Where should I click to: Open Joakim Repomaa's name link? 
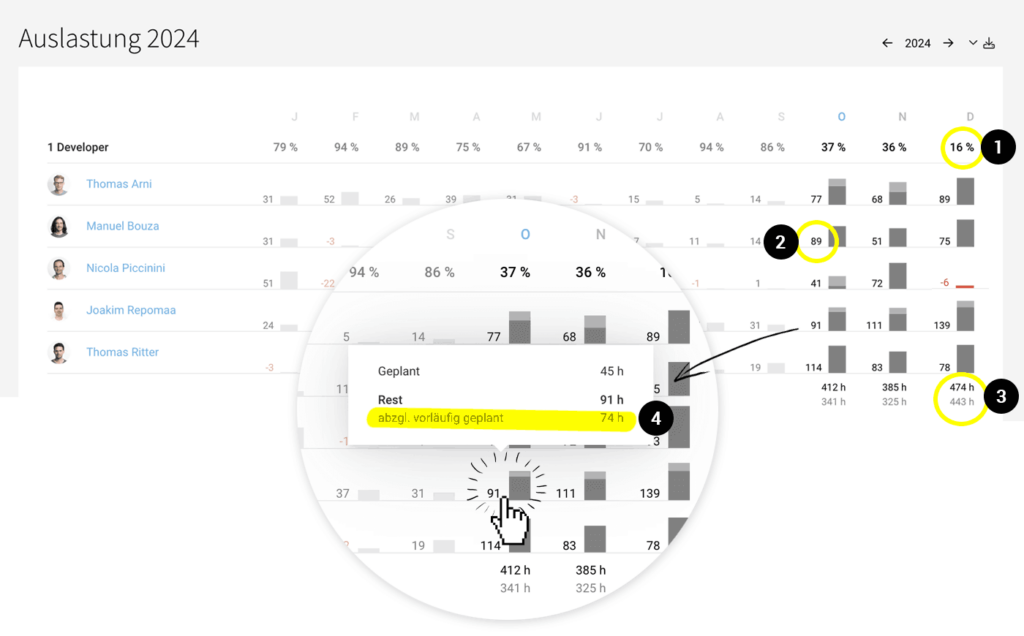[131, 310]
